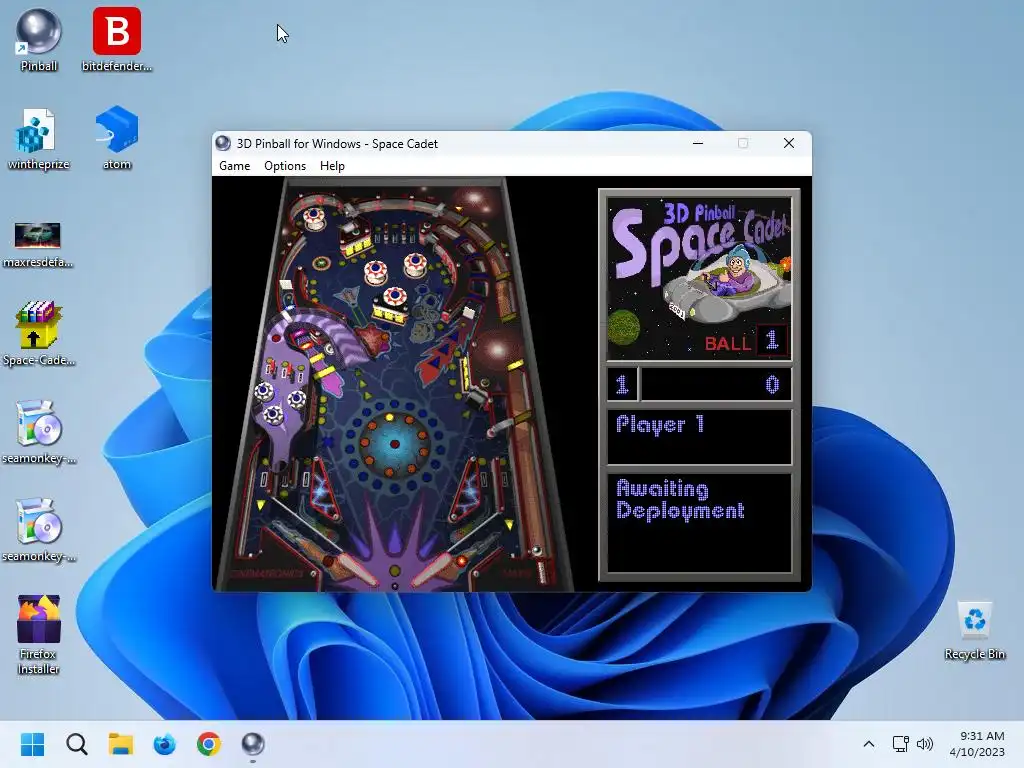
Task: Open taskbar Search
Action: (76, 744)
